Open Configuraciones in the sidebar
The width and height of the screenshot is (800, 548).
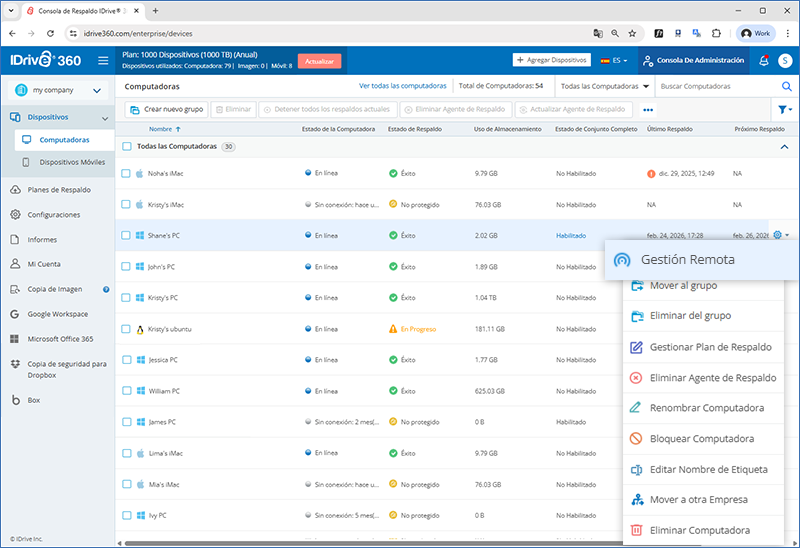[x=54, y=215]
